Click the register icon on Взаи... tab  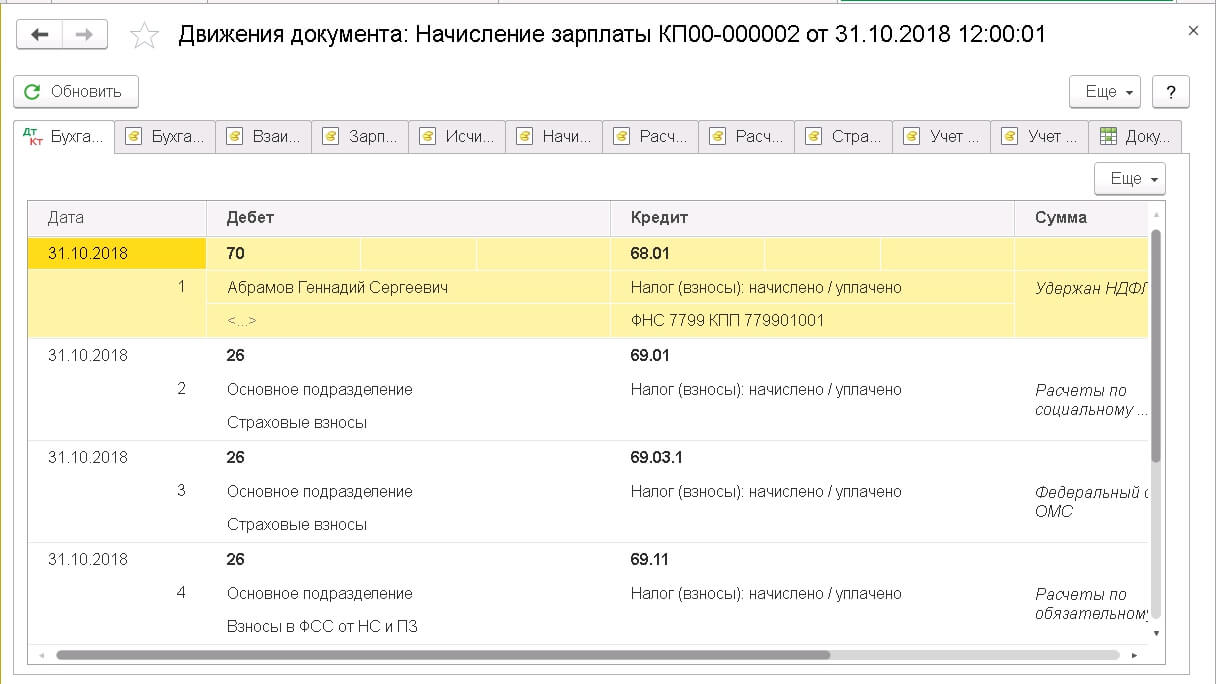pos(235,137)
